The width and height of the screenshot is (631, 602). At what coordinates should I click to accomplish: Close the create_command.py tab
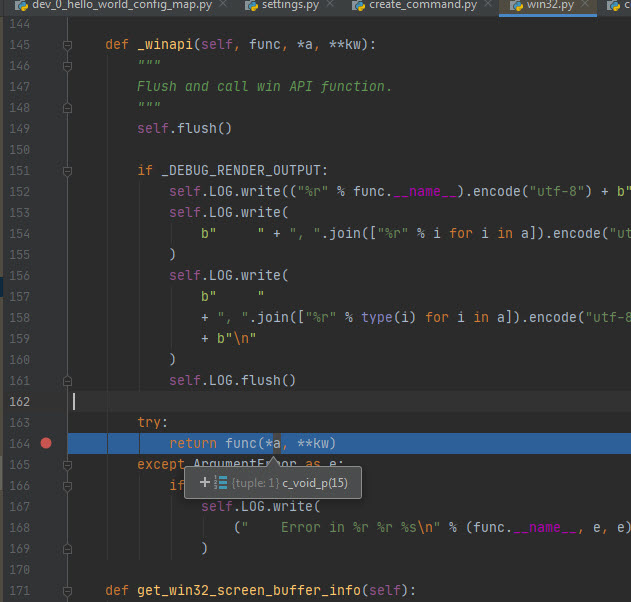coord(488,4)
